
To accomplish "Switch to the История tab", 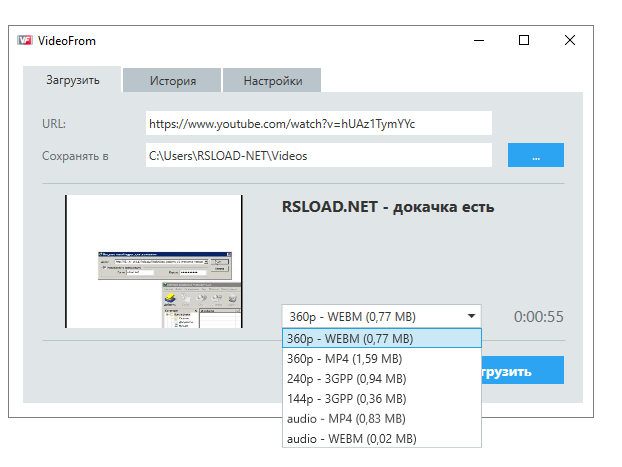I will point(172,81).
